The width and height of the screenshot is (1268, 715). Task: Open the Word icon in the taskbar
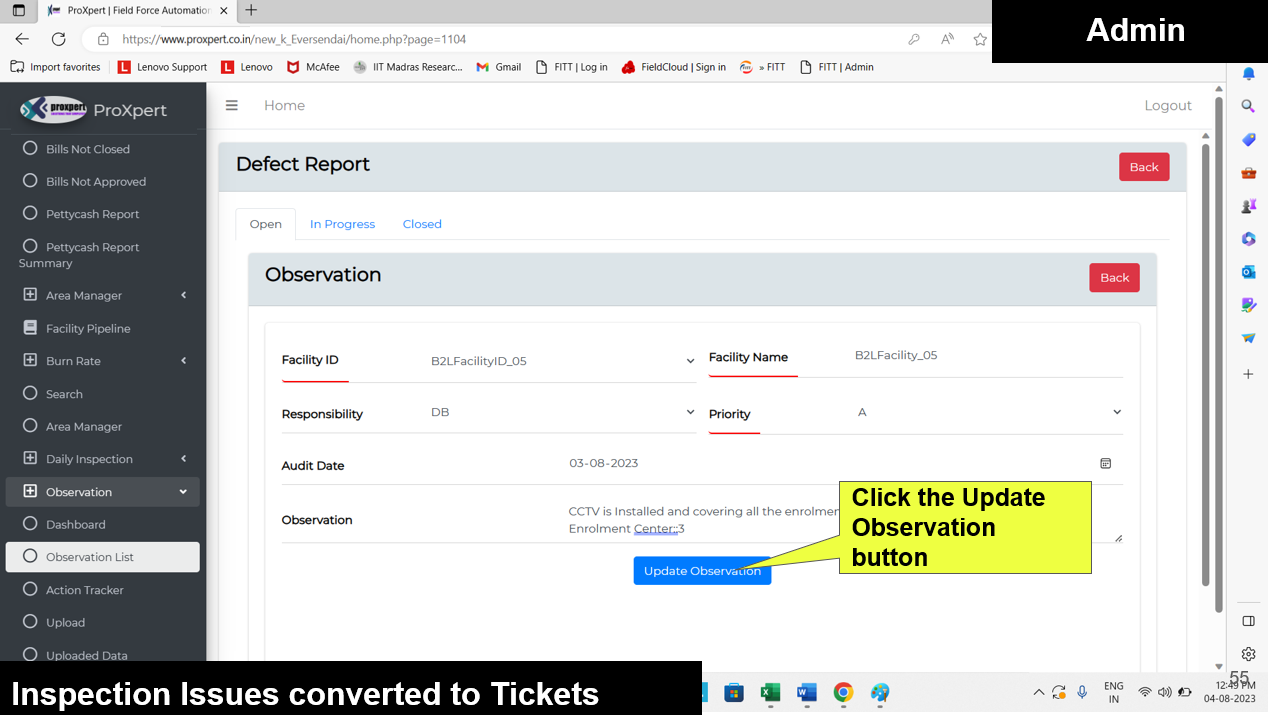click(806, 692)
